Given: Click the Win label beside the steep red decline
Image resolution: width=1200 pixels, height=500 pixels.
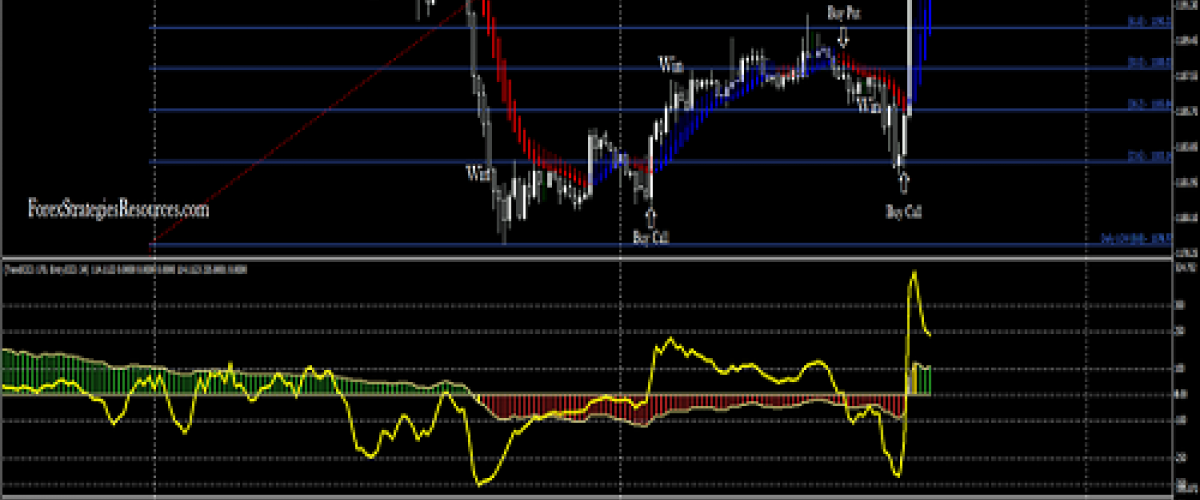Looking at the screenshot, I should pyautogui.click(x=477, y=173).
